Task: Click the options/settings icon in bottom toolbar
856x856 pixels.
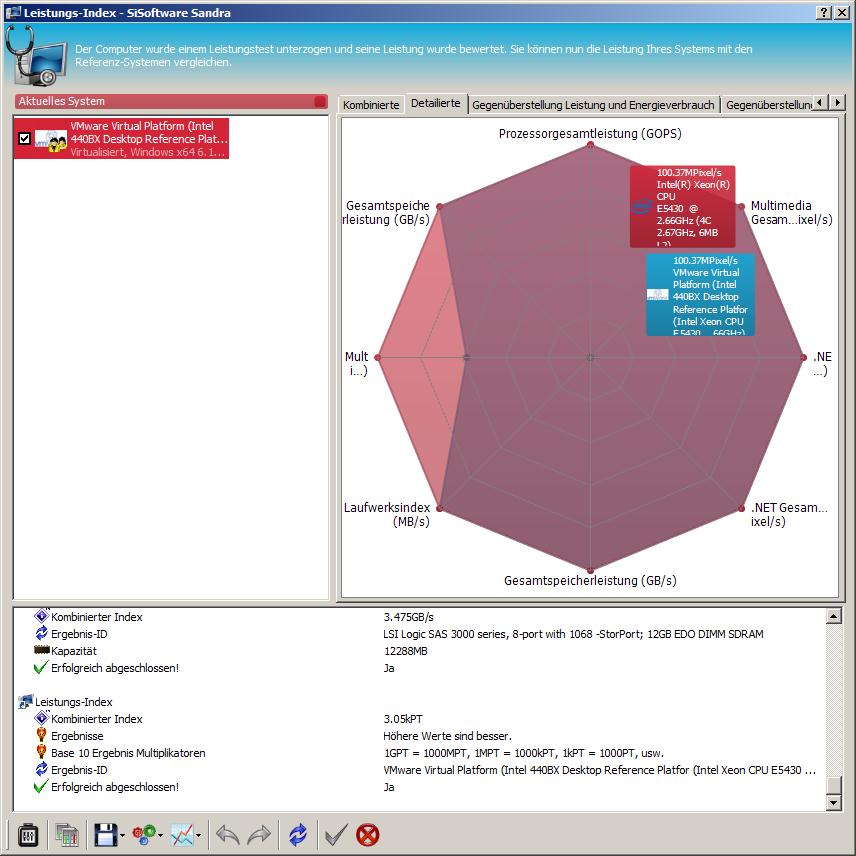Action: click(x=28, y=834)
